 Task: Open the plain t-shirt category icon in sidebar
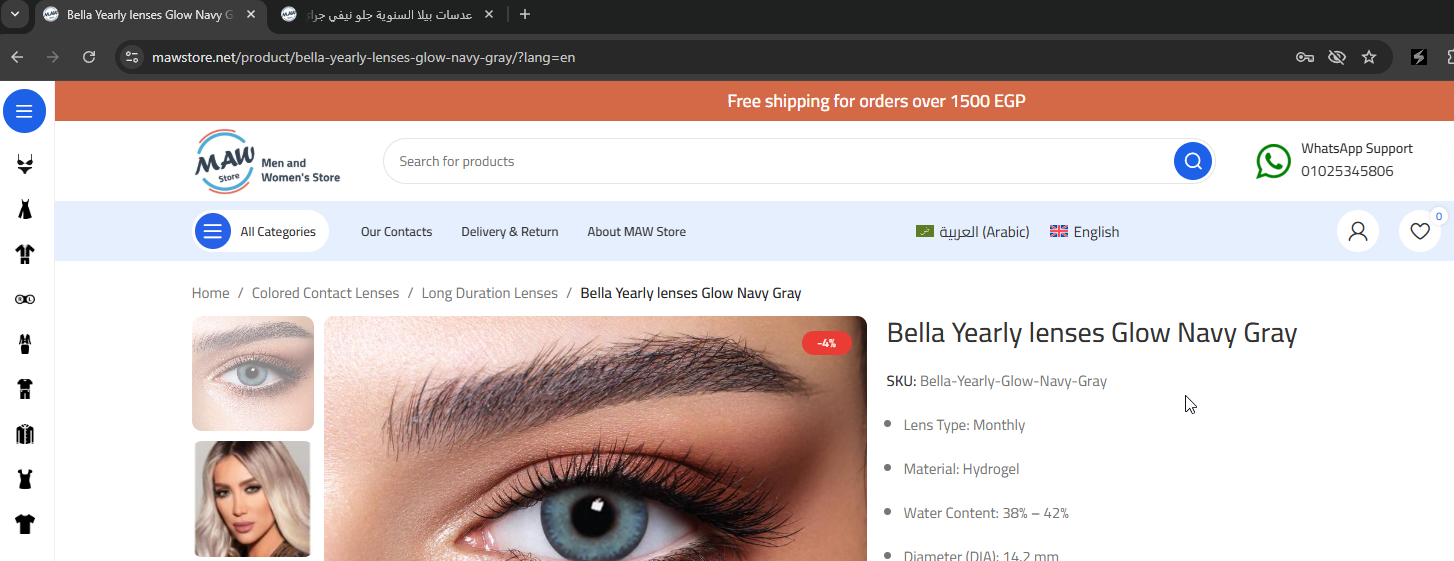coord(25,524)
